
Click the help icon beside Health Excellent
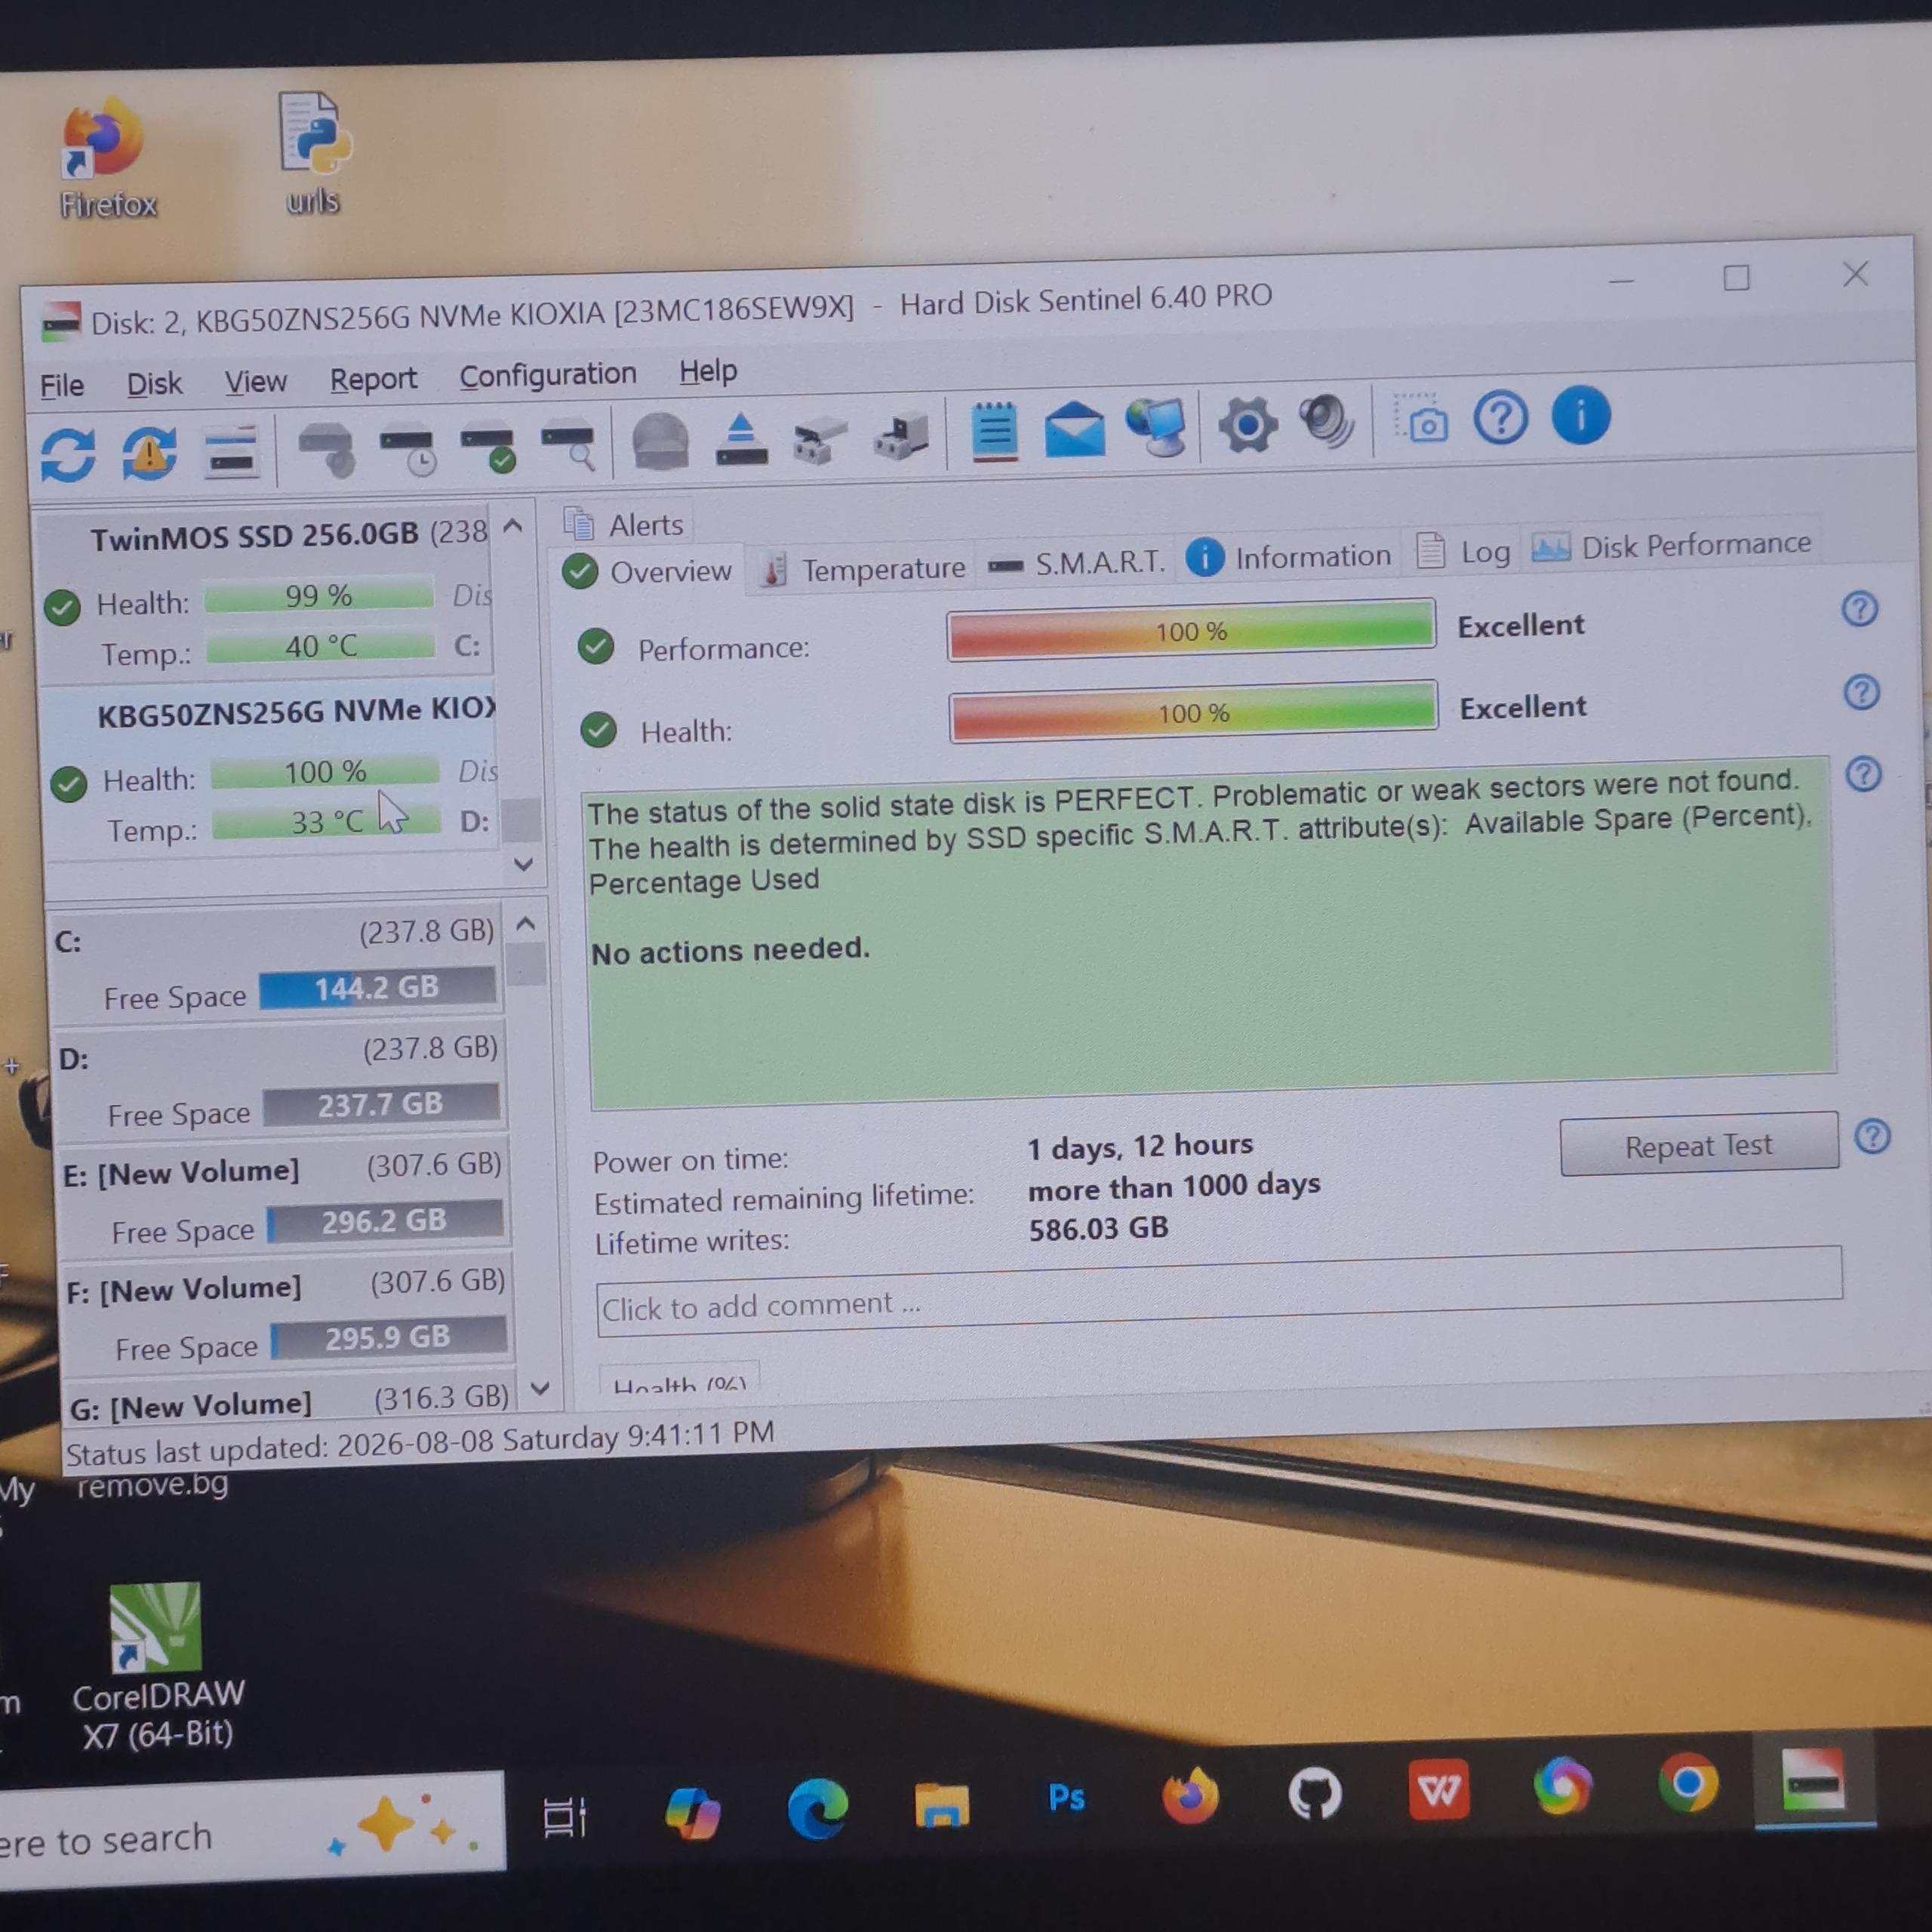[x=1861, y=691]
